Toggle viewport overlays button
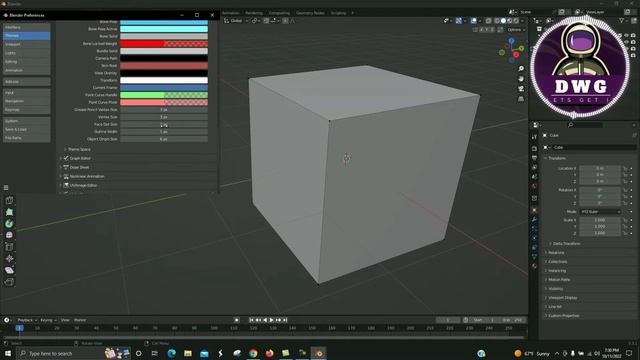 [473, 20]
